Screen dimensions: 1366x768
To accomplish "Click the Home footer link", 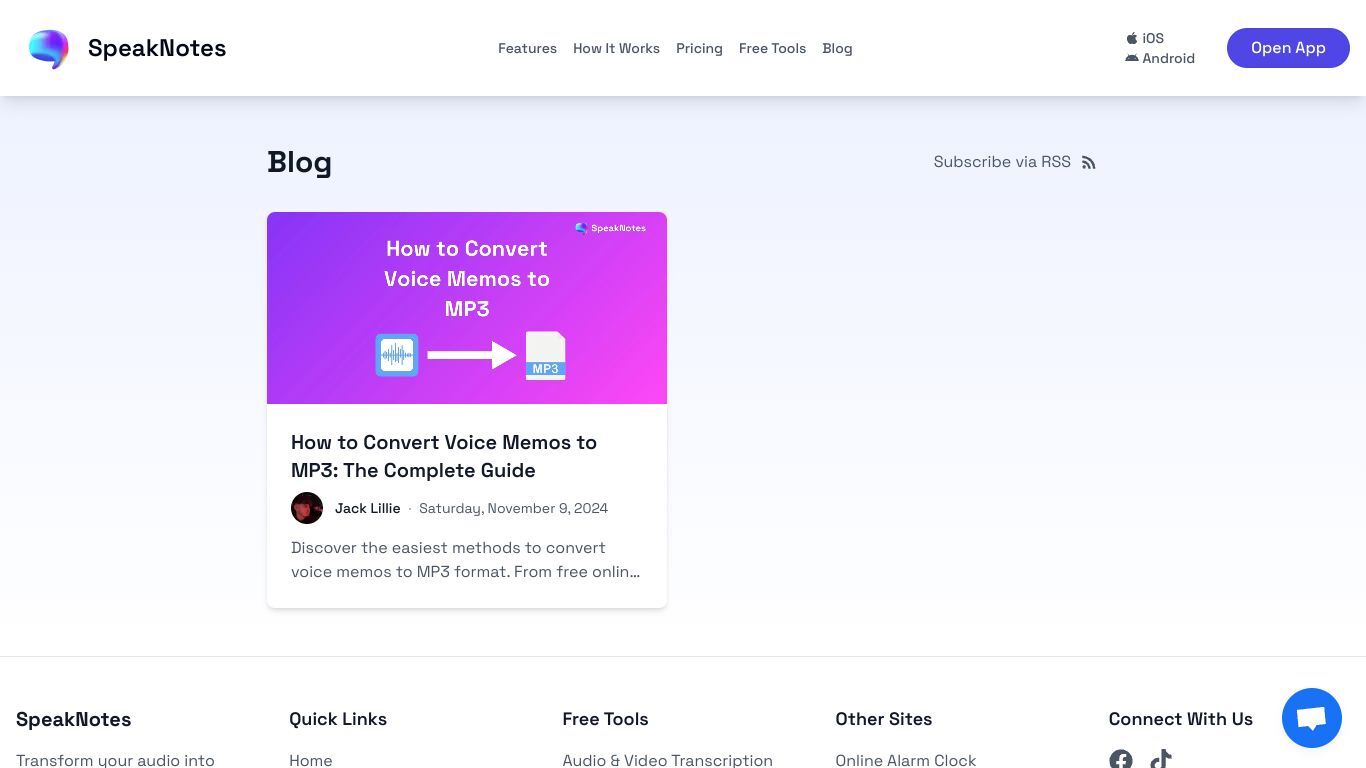I will tap(311, 760).
